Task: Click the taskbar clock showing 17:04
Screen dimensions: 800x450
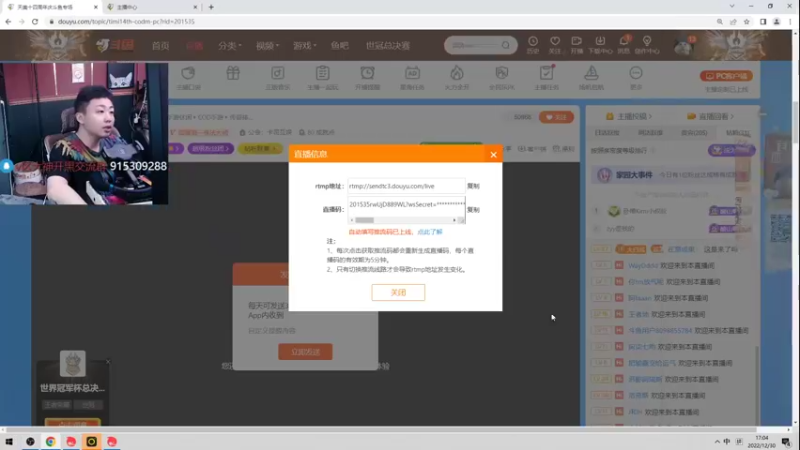Action: 761,441
